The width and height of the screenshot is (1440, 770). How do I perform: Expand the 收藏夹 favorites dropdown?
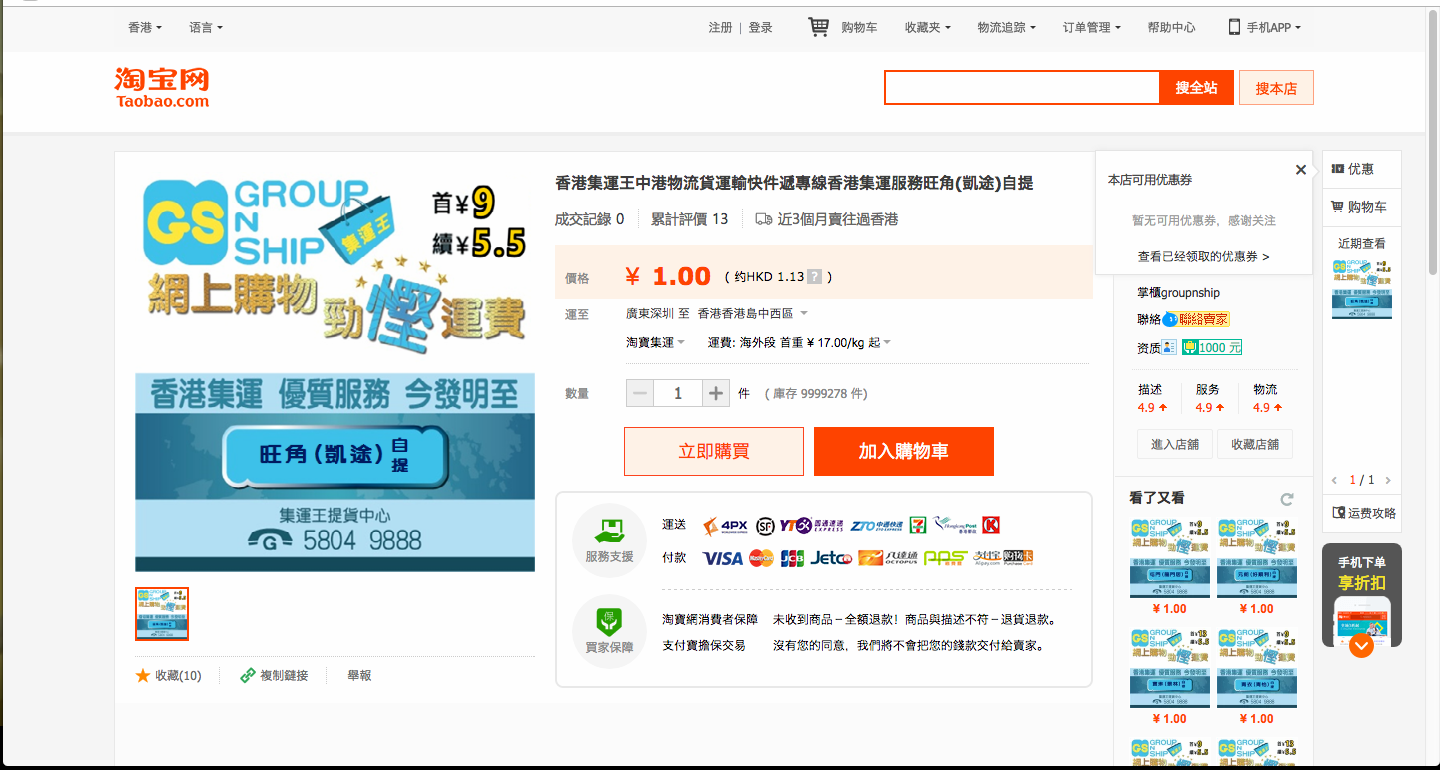tap(928, 27)
